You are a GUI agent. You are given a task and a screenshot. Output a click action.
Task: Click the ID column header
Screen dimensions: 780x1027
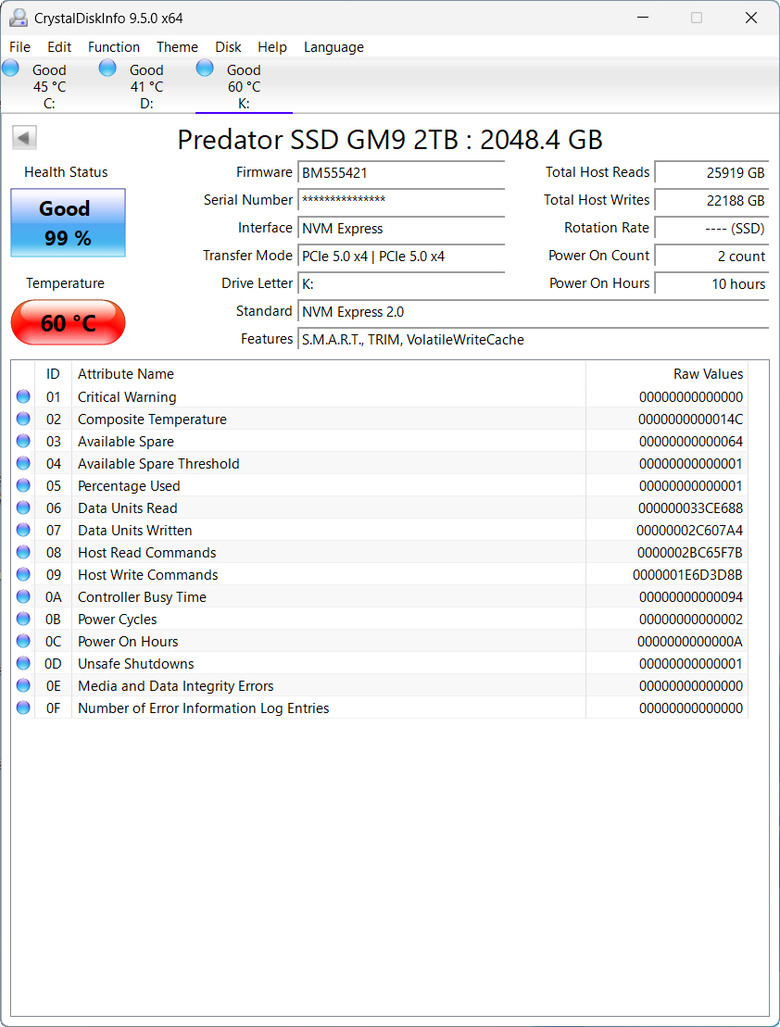(x=53, y=374)
